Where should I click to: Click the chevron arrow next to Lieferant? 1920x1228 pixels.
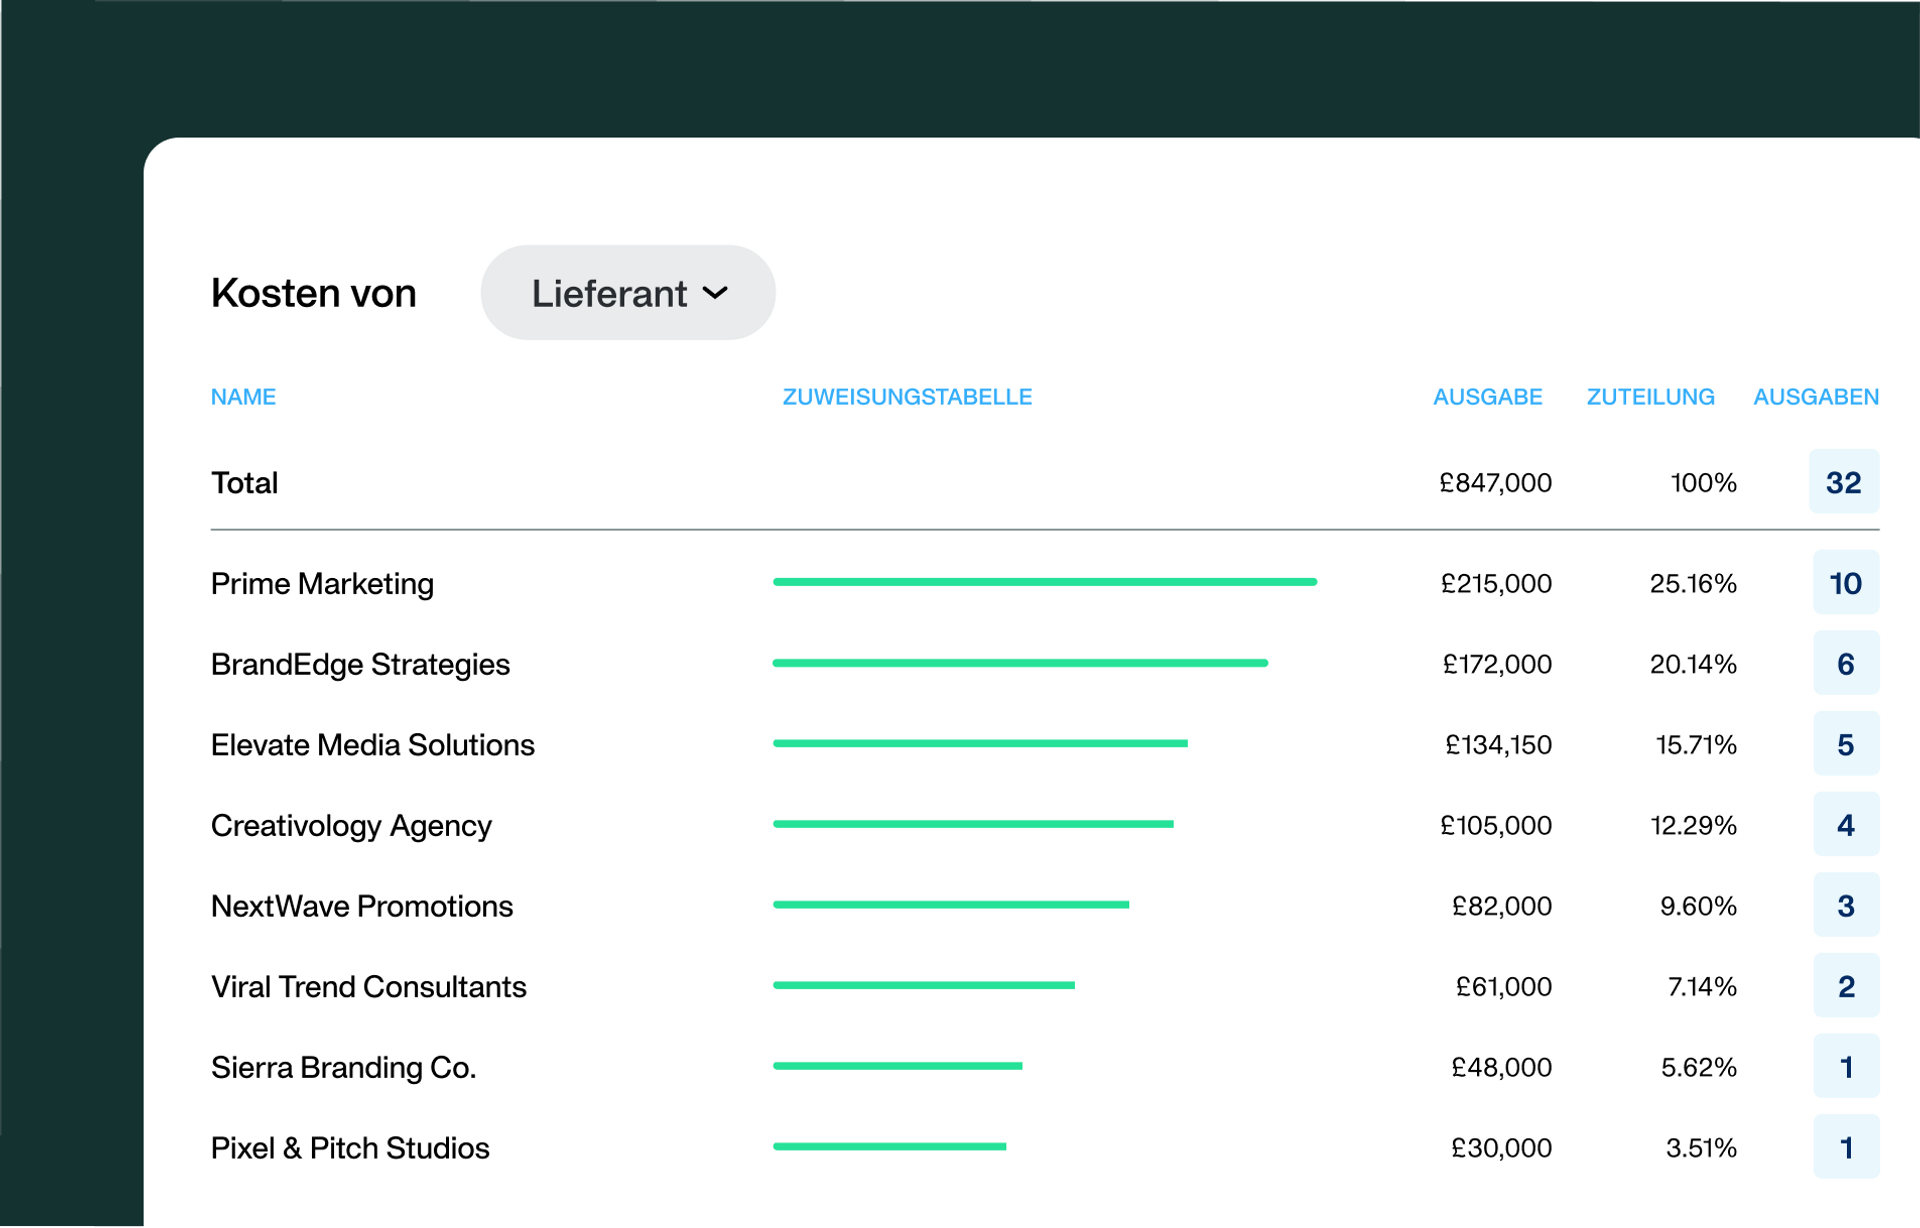pos(715,293)
